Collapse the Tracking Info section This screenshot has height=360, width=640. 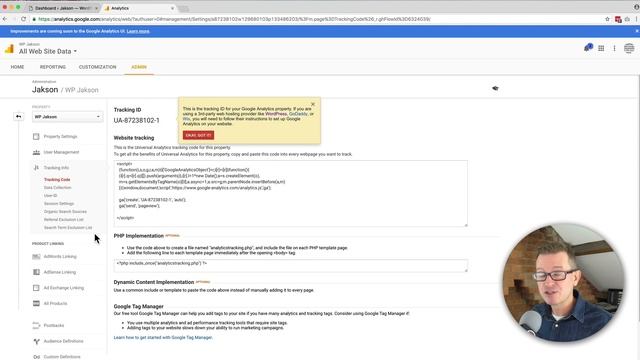56,168
